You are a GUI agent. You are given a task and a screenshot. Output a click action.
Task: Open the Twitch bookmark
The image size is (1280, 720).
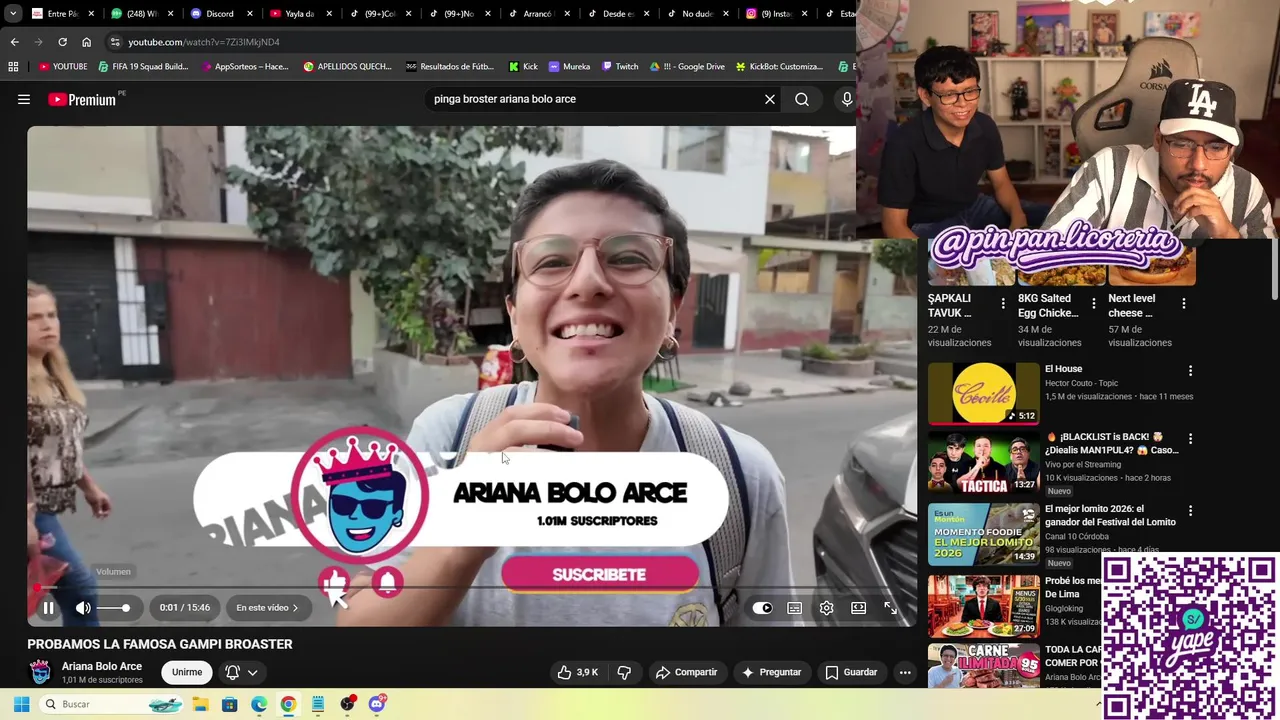point(620,66)
